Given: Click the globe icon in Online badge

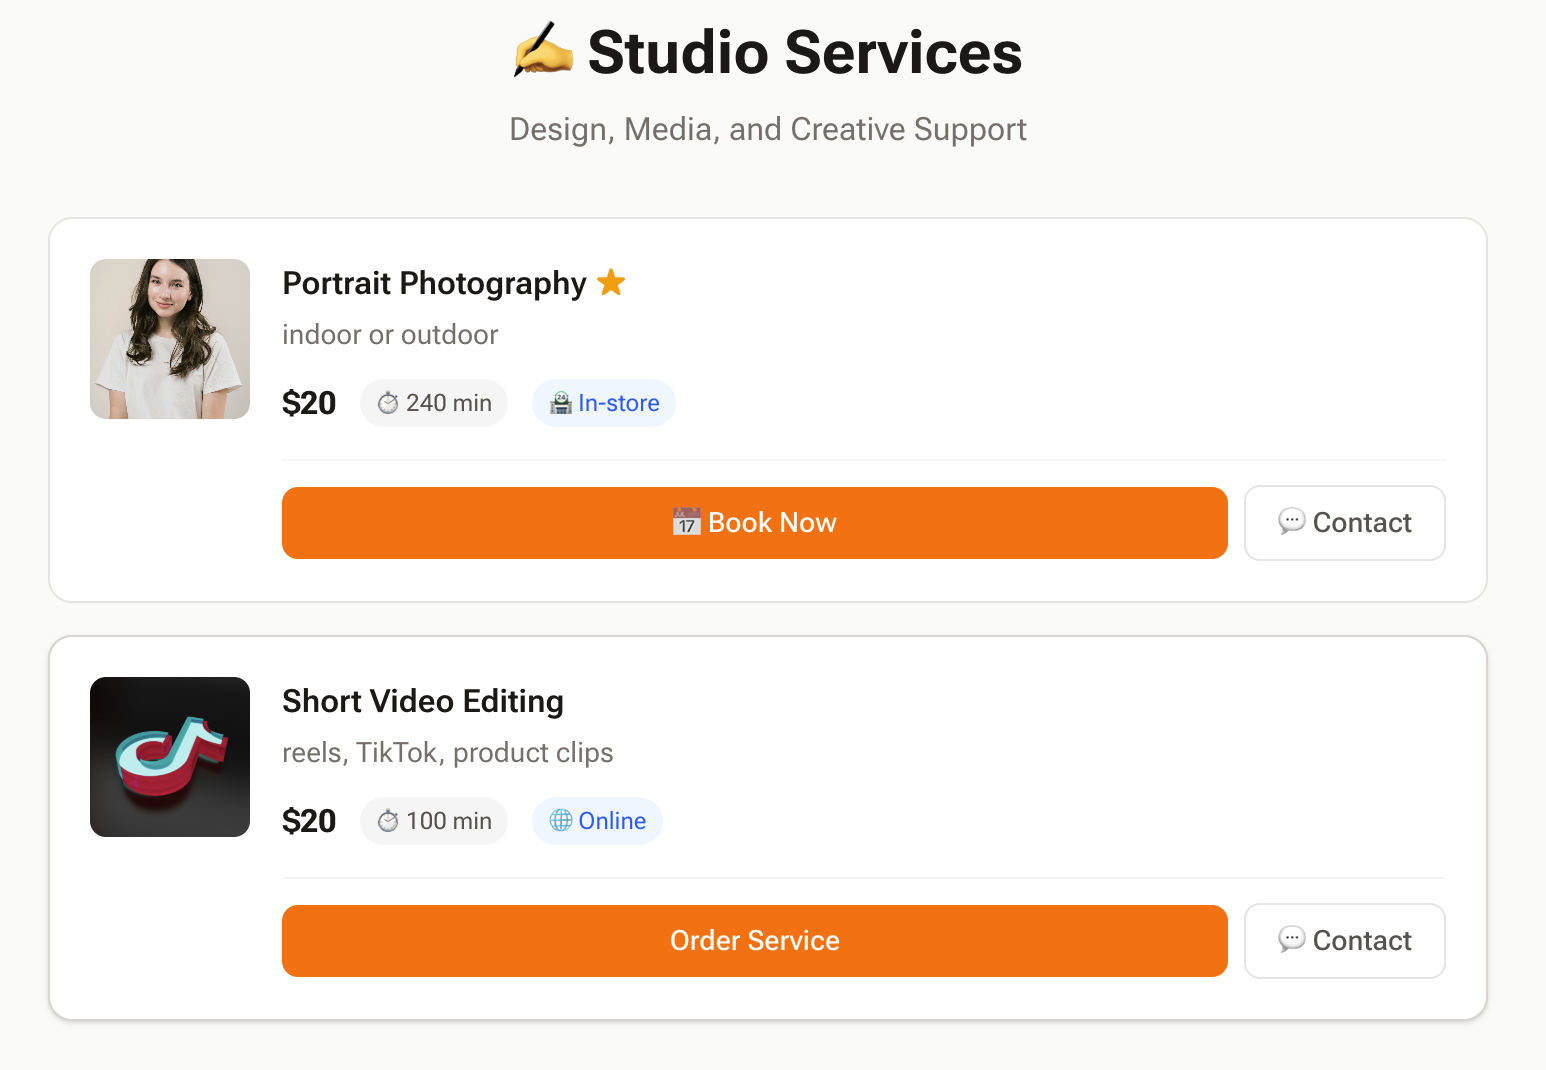Looking at the screenshot, I should pyautogui.click(x=561, y=821).
